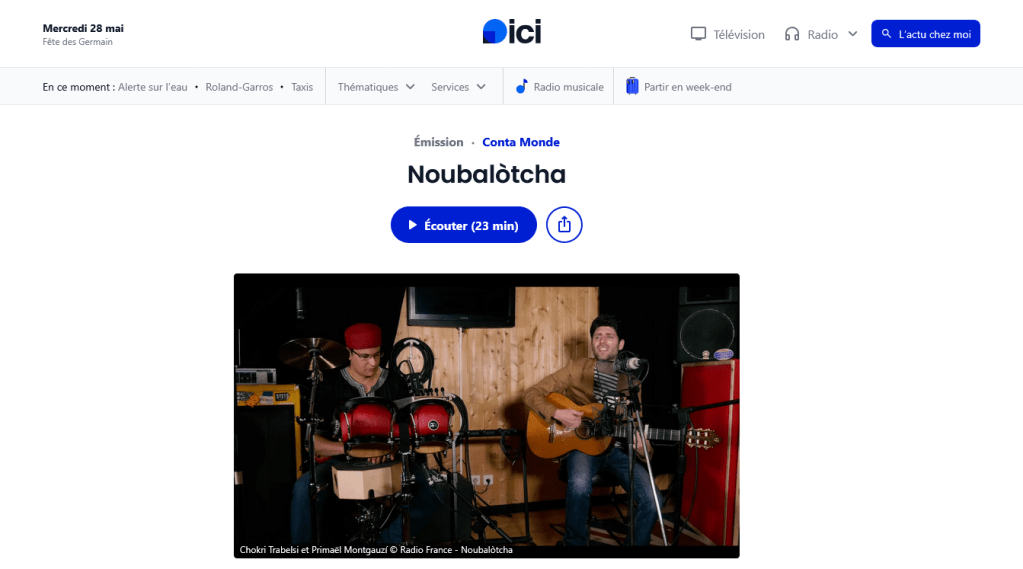The image size is (1023, 569).
Task: Click the magnifier in L'actu chez moi
Action: (x=886, y=33)
